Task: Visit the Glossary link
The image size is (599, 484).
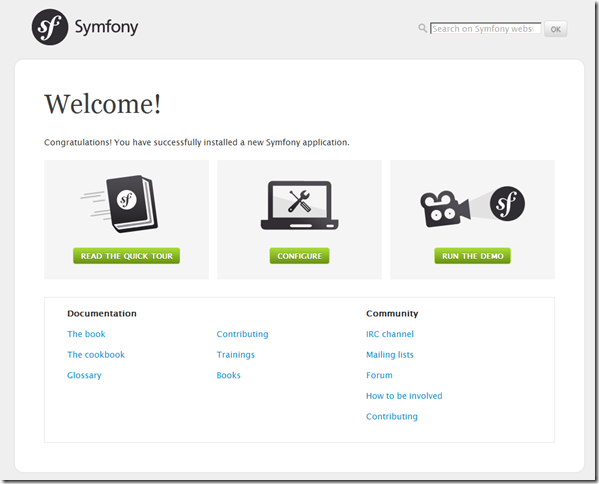Action: (x=84, y=376)
